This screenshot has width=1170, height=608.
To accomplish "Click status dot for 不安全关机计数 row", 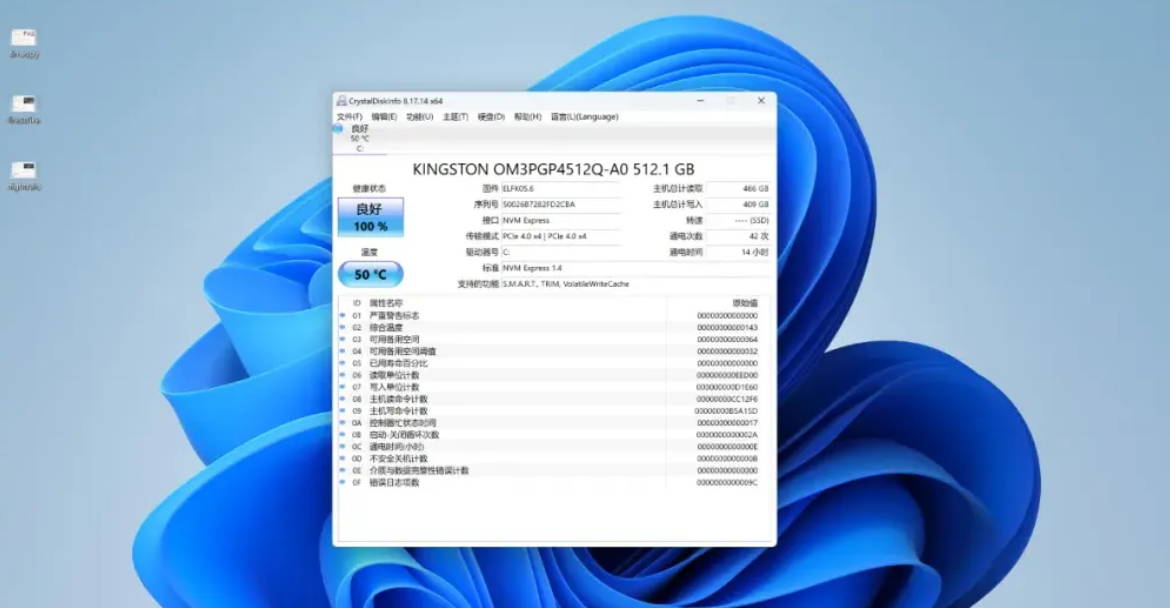I will coord(342,459).
